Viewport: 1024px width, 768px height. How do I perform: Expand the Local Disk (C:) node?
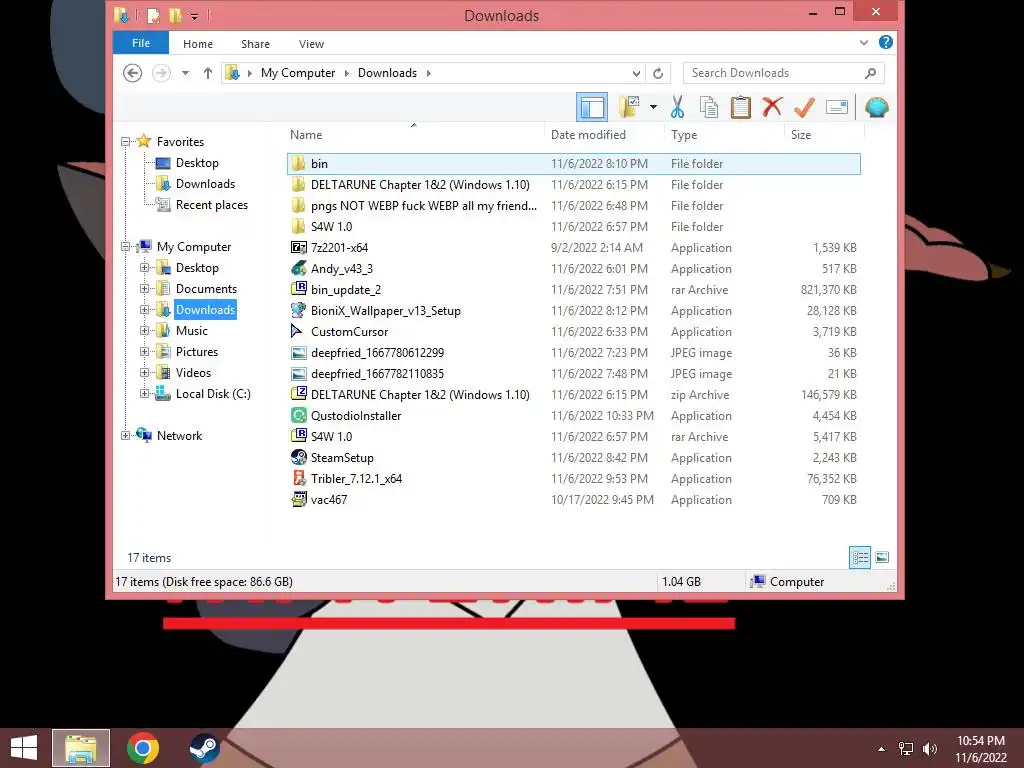click(144, 394)
